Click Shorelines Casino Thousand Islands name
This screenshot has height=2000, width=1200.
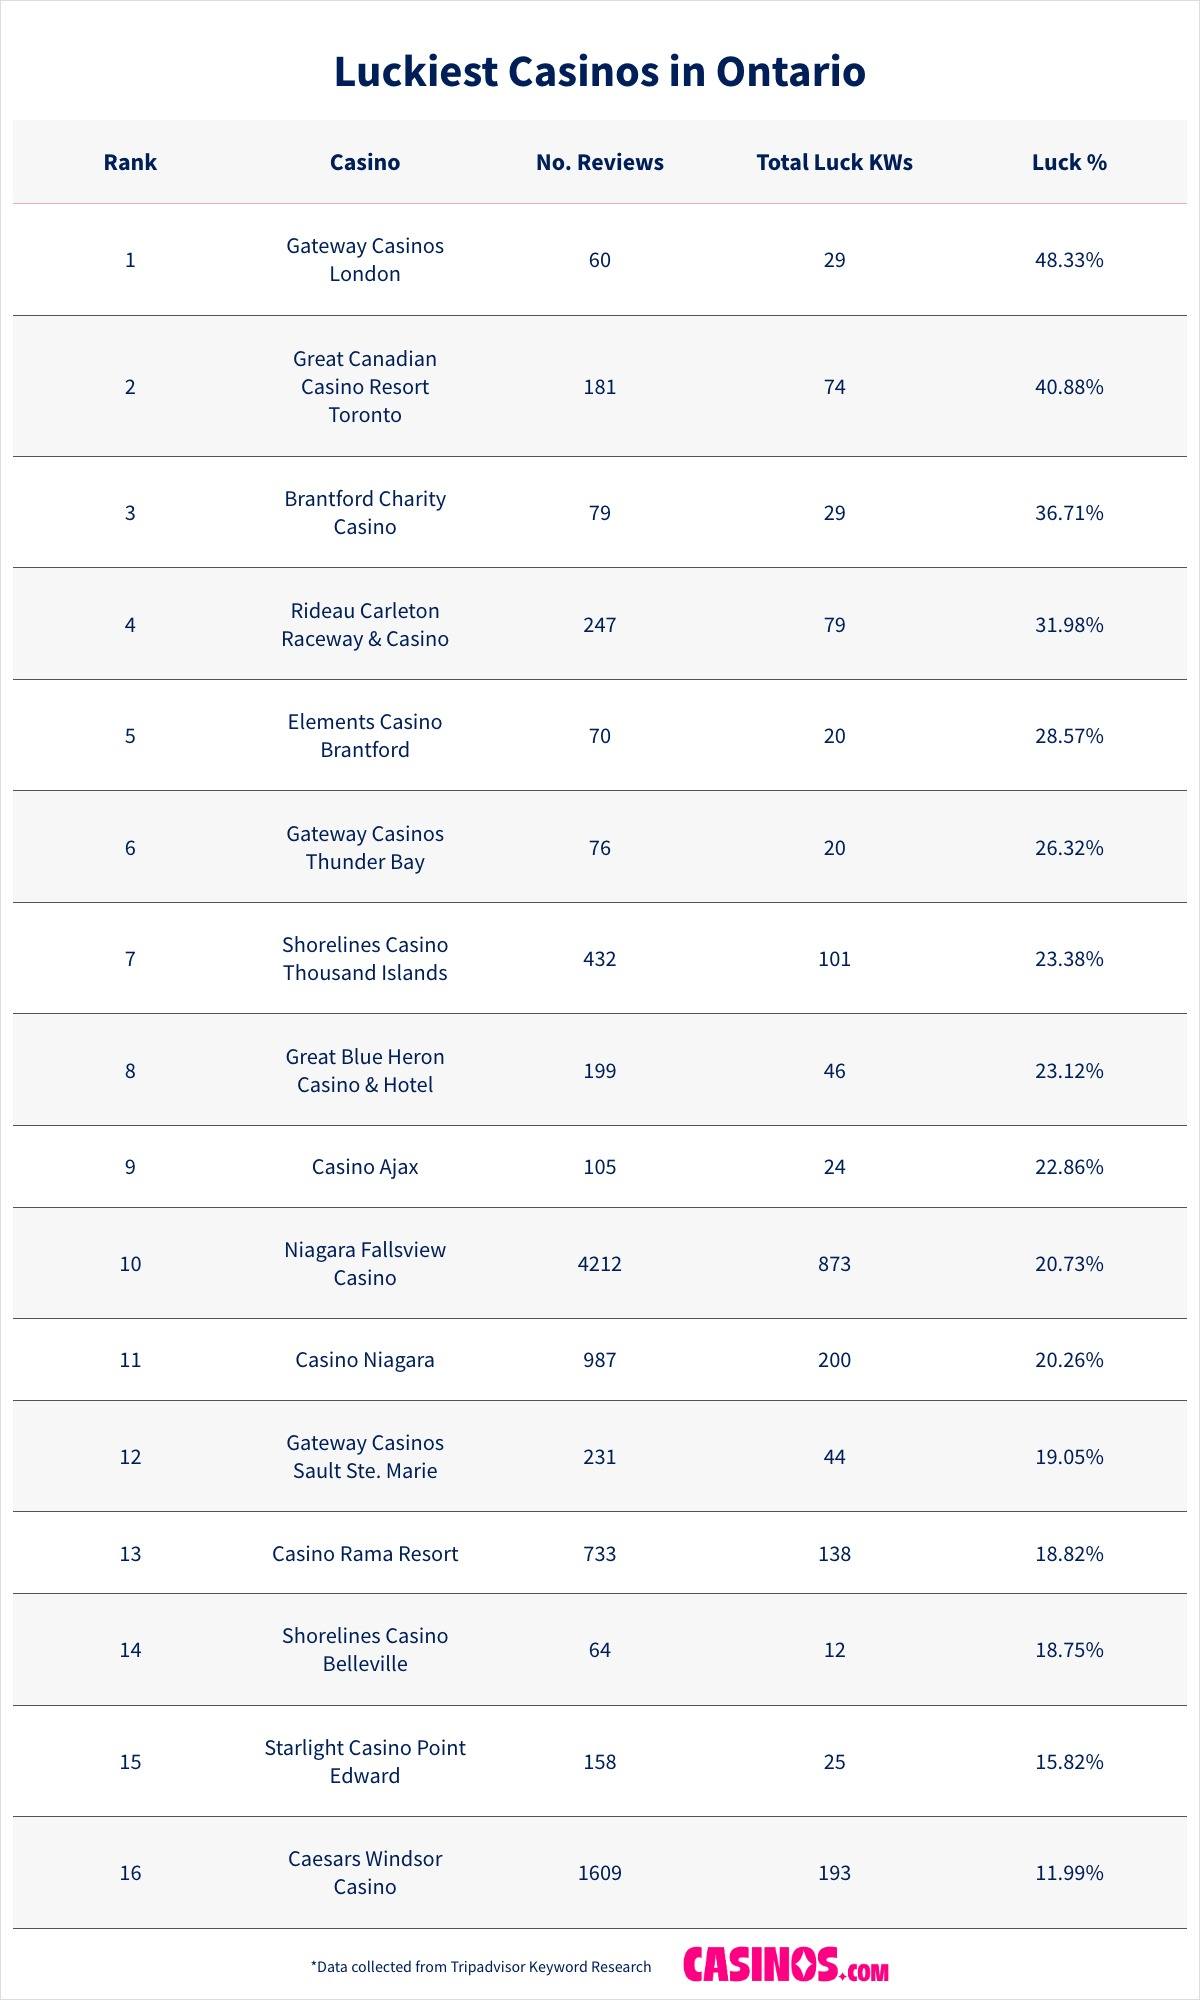coord(365,959)
